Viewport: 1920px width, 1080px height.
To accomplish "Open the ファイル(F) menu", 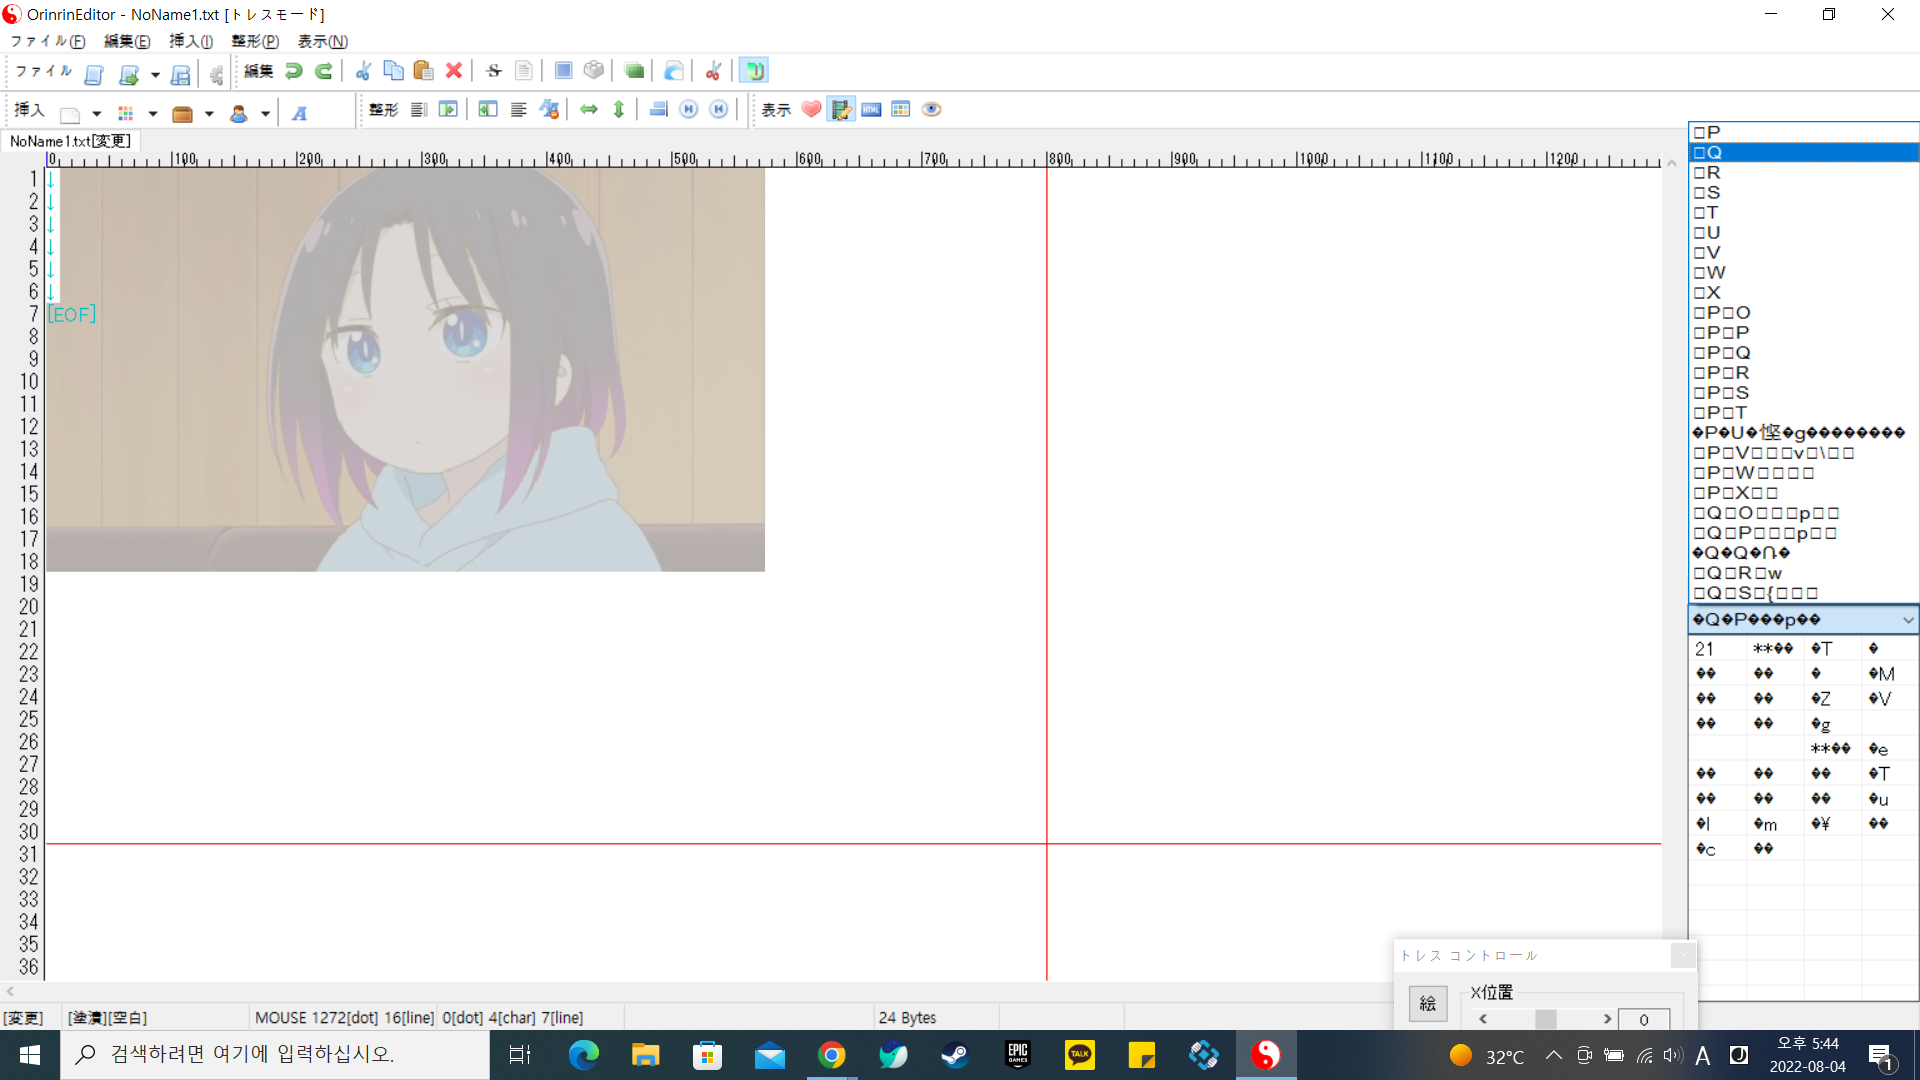I will tap(47, 41).
